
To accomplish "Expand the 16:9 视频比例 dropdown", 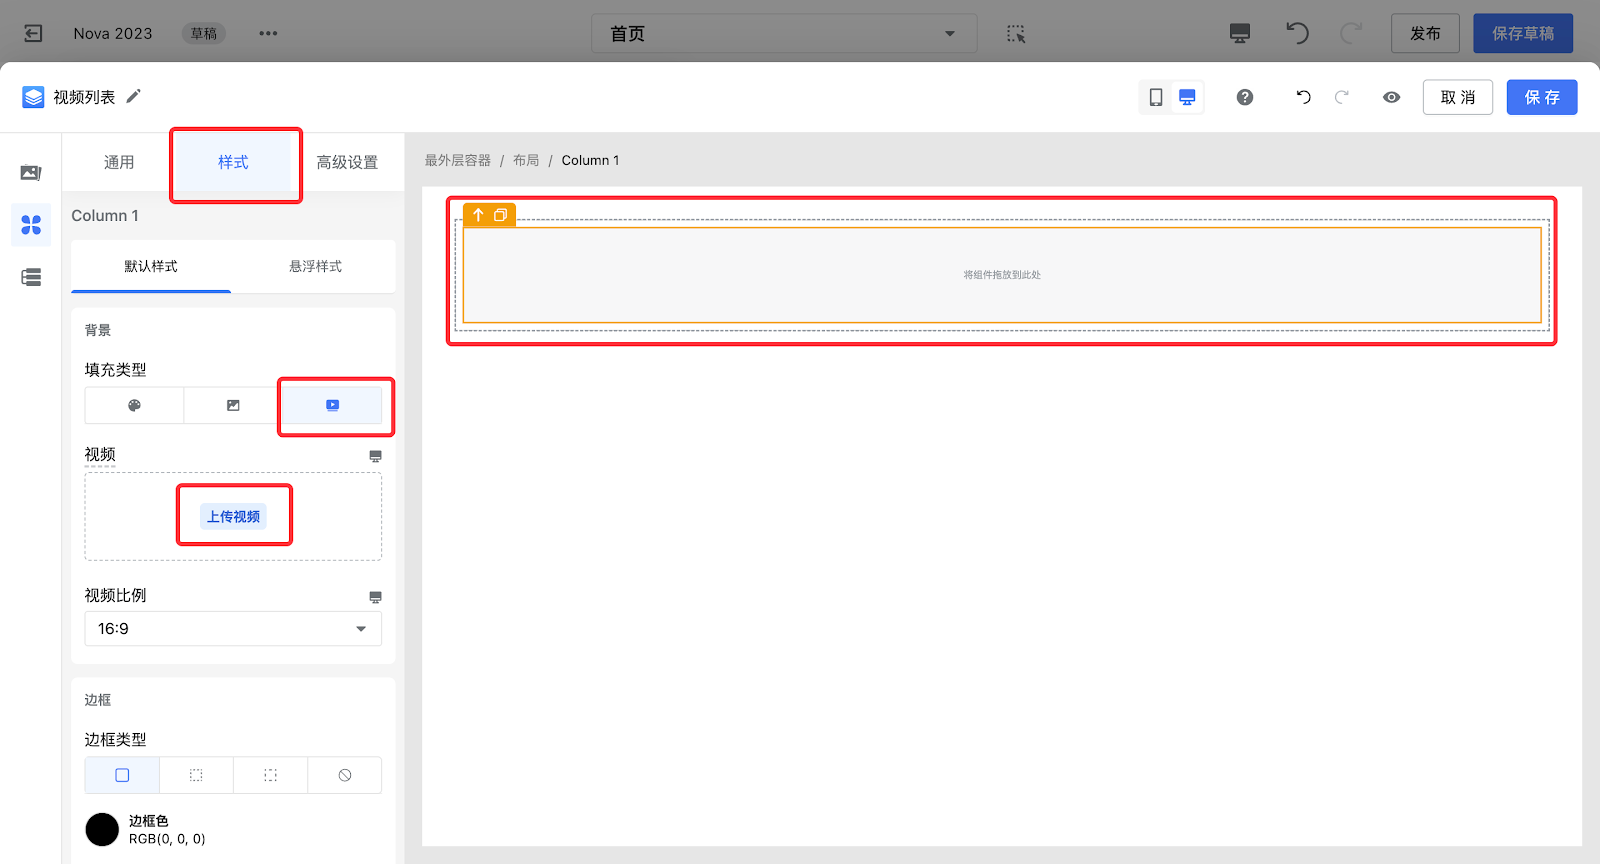I will pyautogui.click(x=233, y=629).
